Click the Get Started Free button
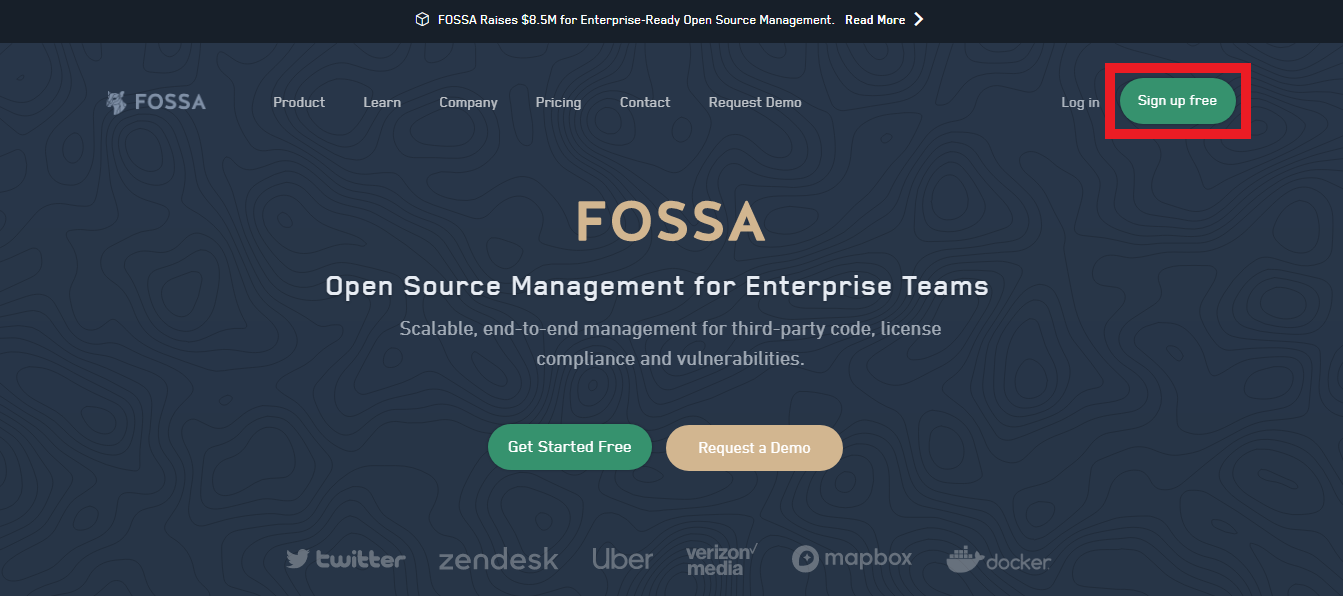This screenshot has height=596, width=1343. 569,446
